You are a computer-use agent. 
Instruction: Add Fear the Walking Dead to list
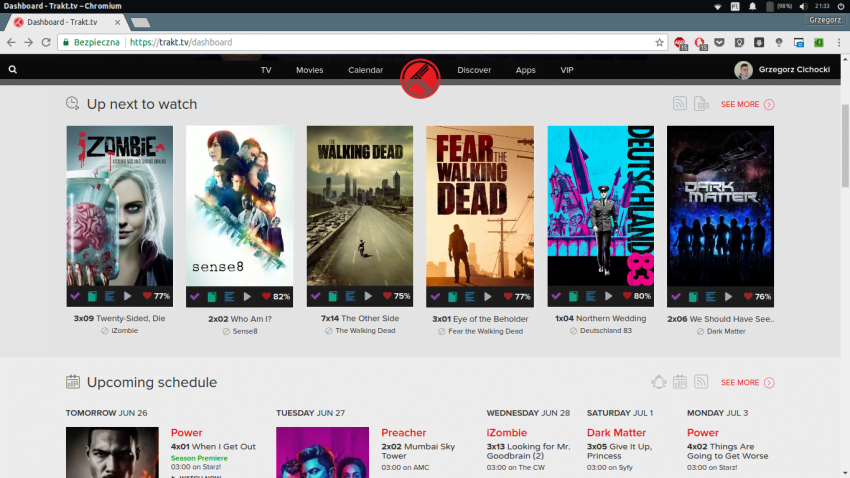click(x=470, y=296)
